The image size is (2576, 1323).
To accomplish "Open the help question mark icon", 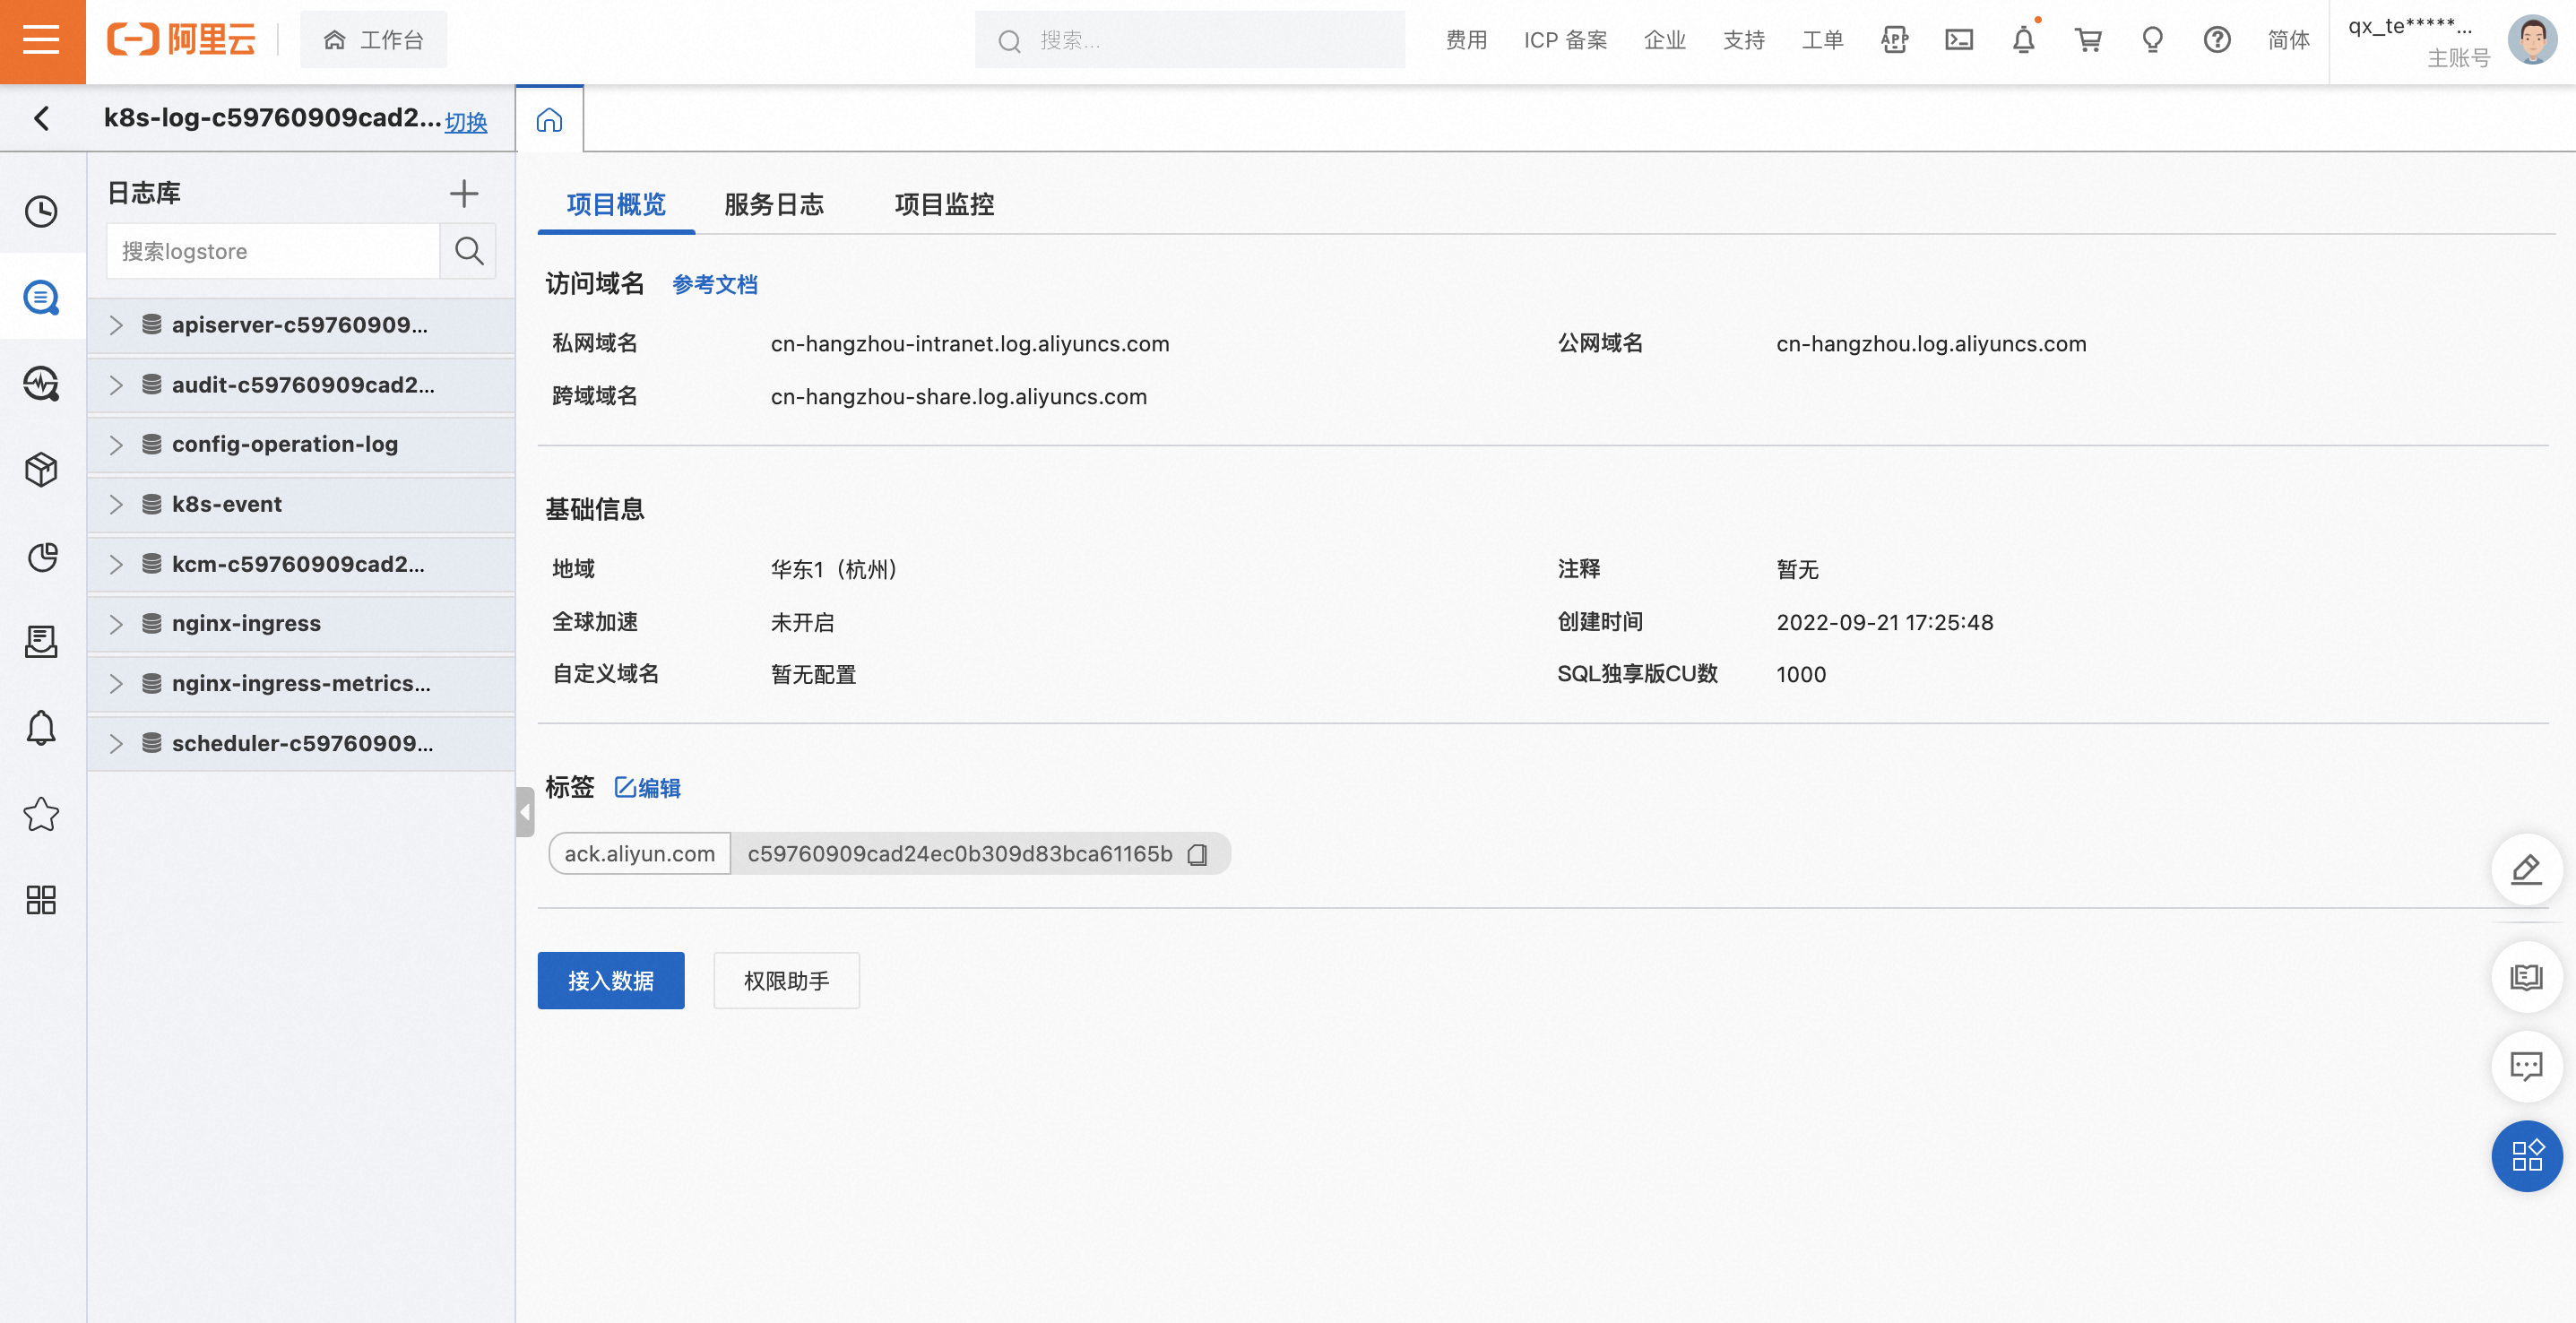I will point(2216,40).
